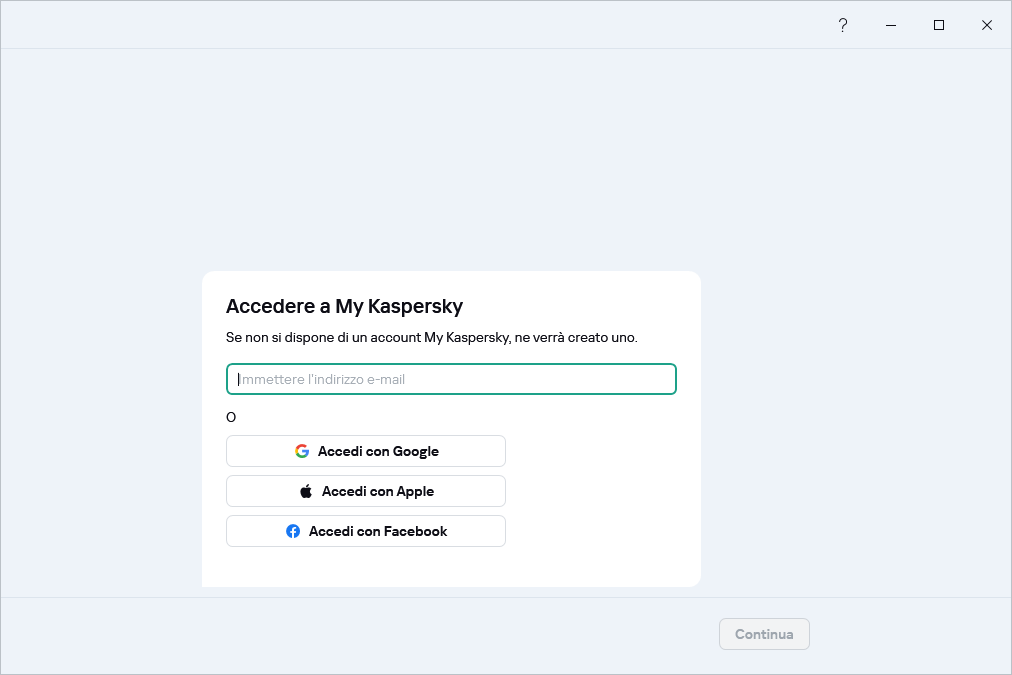Minimize the Kaspersky window
This screenshot has width=1012, height=675.
tap(890, 25)
